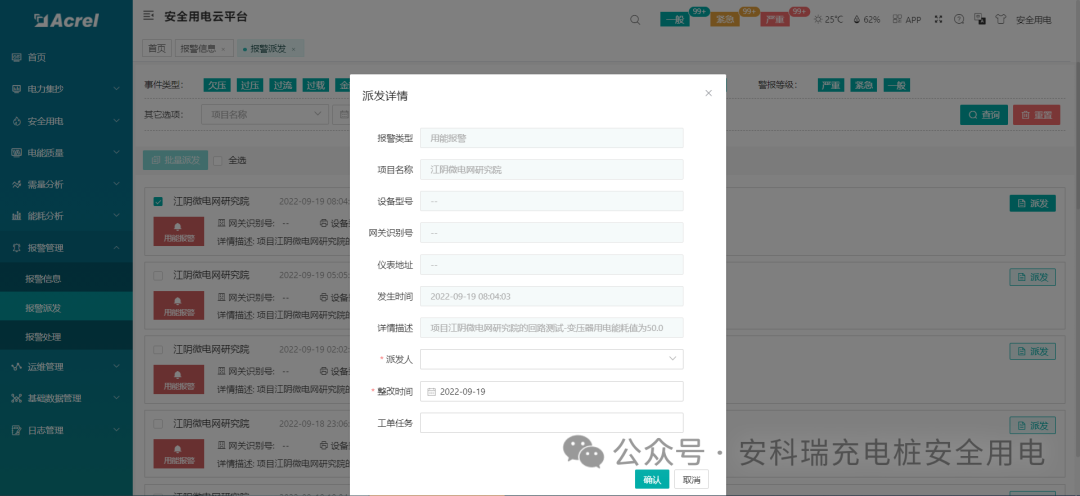Expand the 电能质量 sidebar menu chevron
The image size is (1080, 496).
(x=116, y=153)
